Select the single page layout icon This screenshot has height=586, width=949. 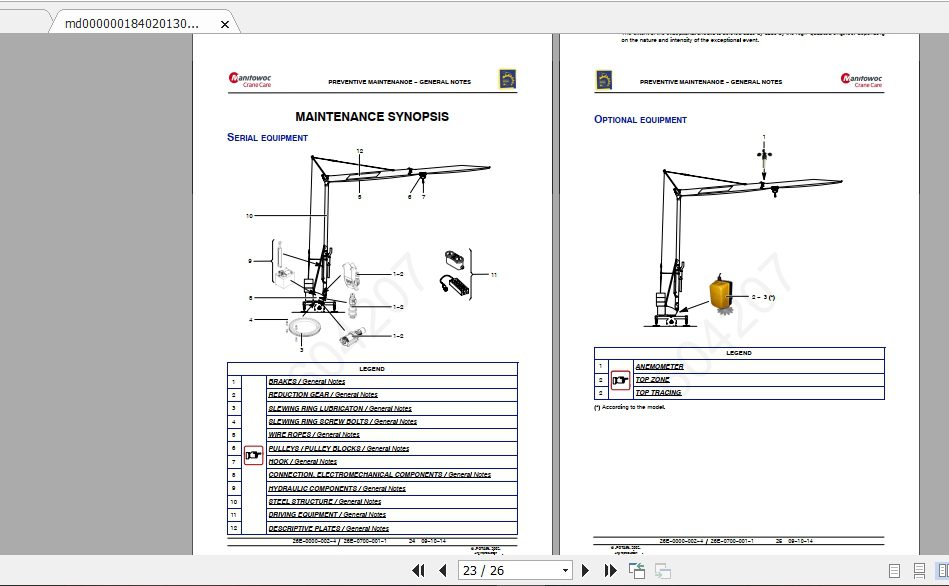894,571
